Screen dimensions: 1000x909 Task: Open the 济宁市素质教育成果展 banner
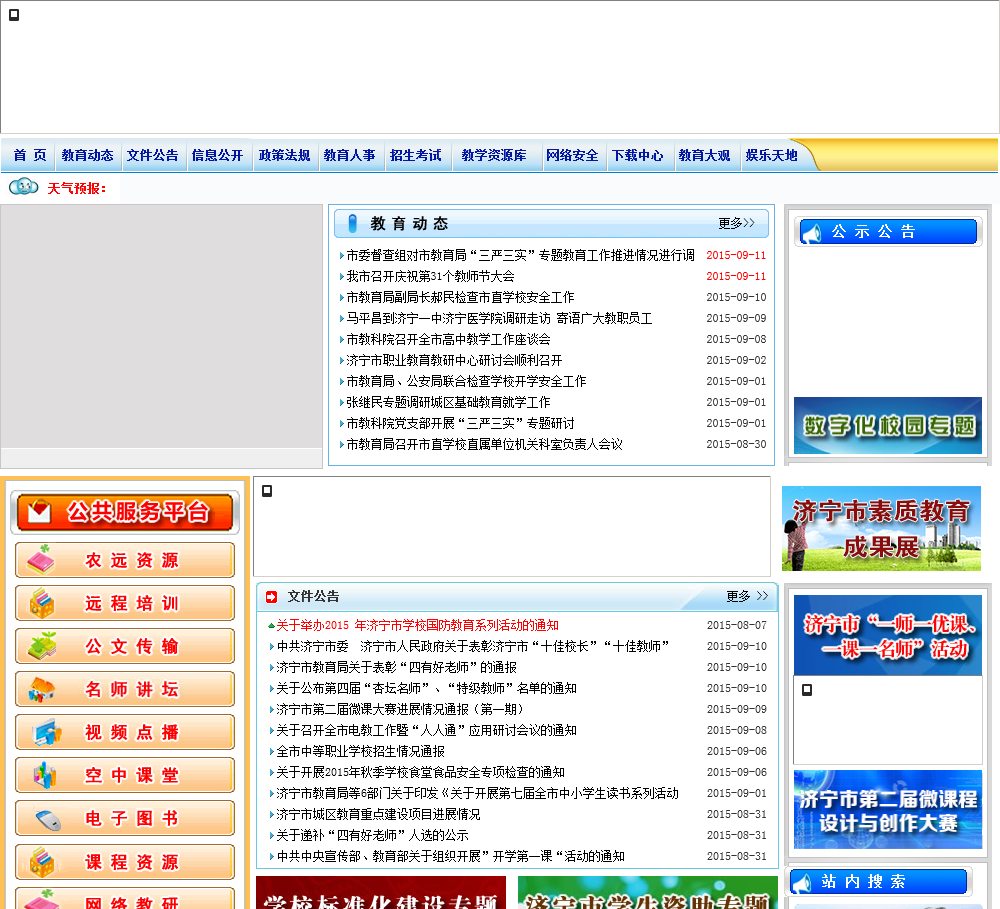881,528
